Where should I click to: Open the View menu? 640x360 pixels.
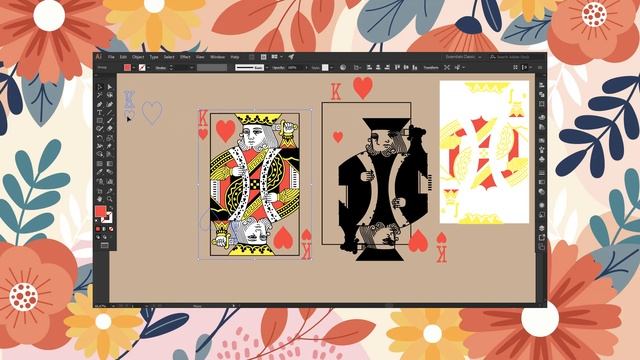(x=200, y=57)
